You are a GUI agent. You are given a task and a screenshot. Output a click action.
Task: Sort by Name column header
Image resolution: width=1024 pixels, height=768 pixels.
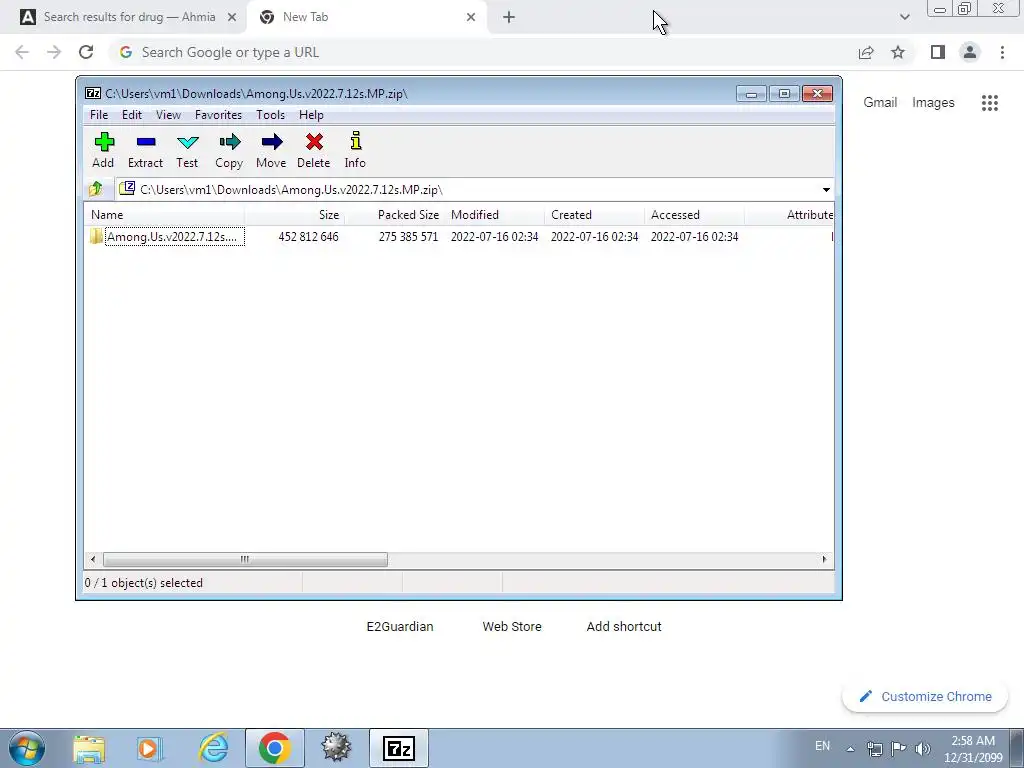(x=165, y=215)
